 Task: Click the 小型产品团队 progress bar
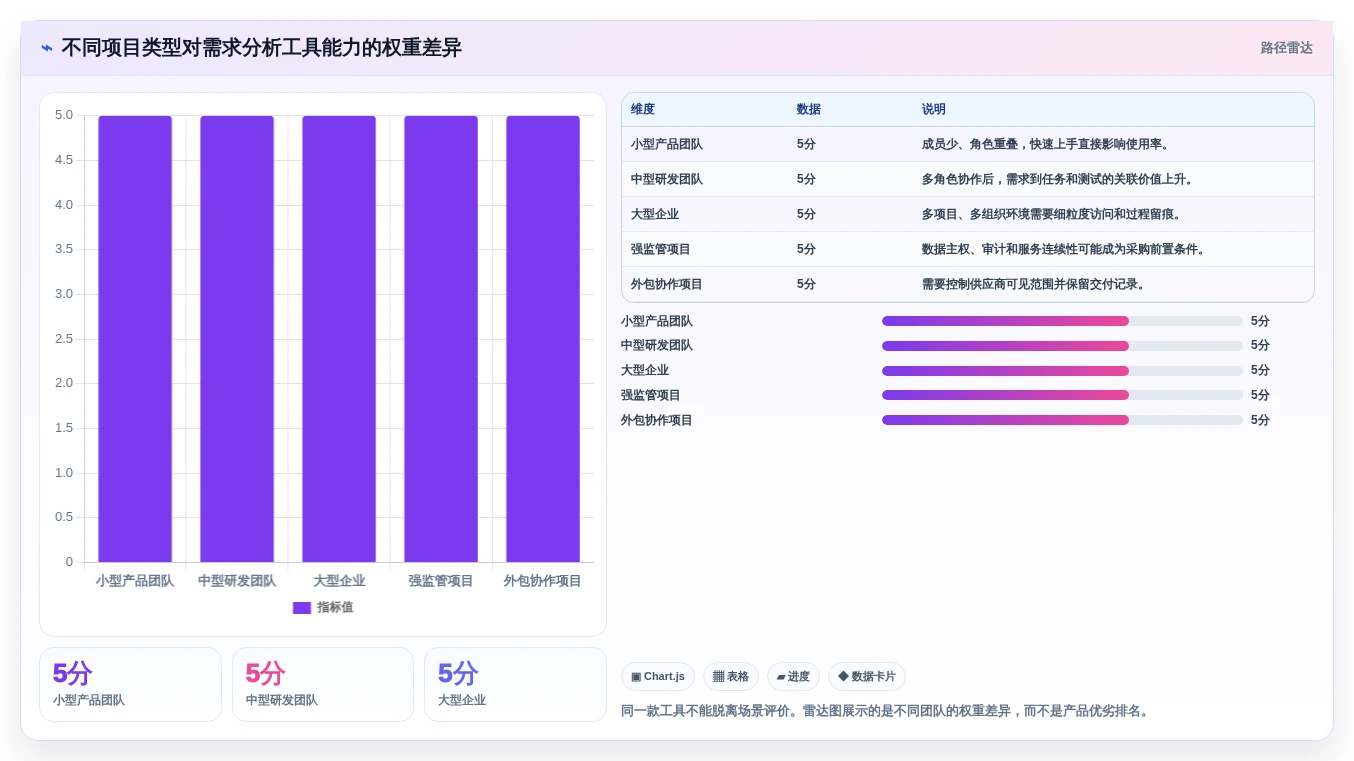coord(1062,321)
